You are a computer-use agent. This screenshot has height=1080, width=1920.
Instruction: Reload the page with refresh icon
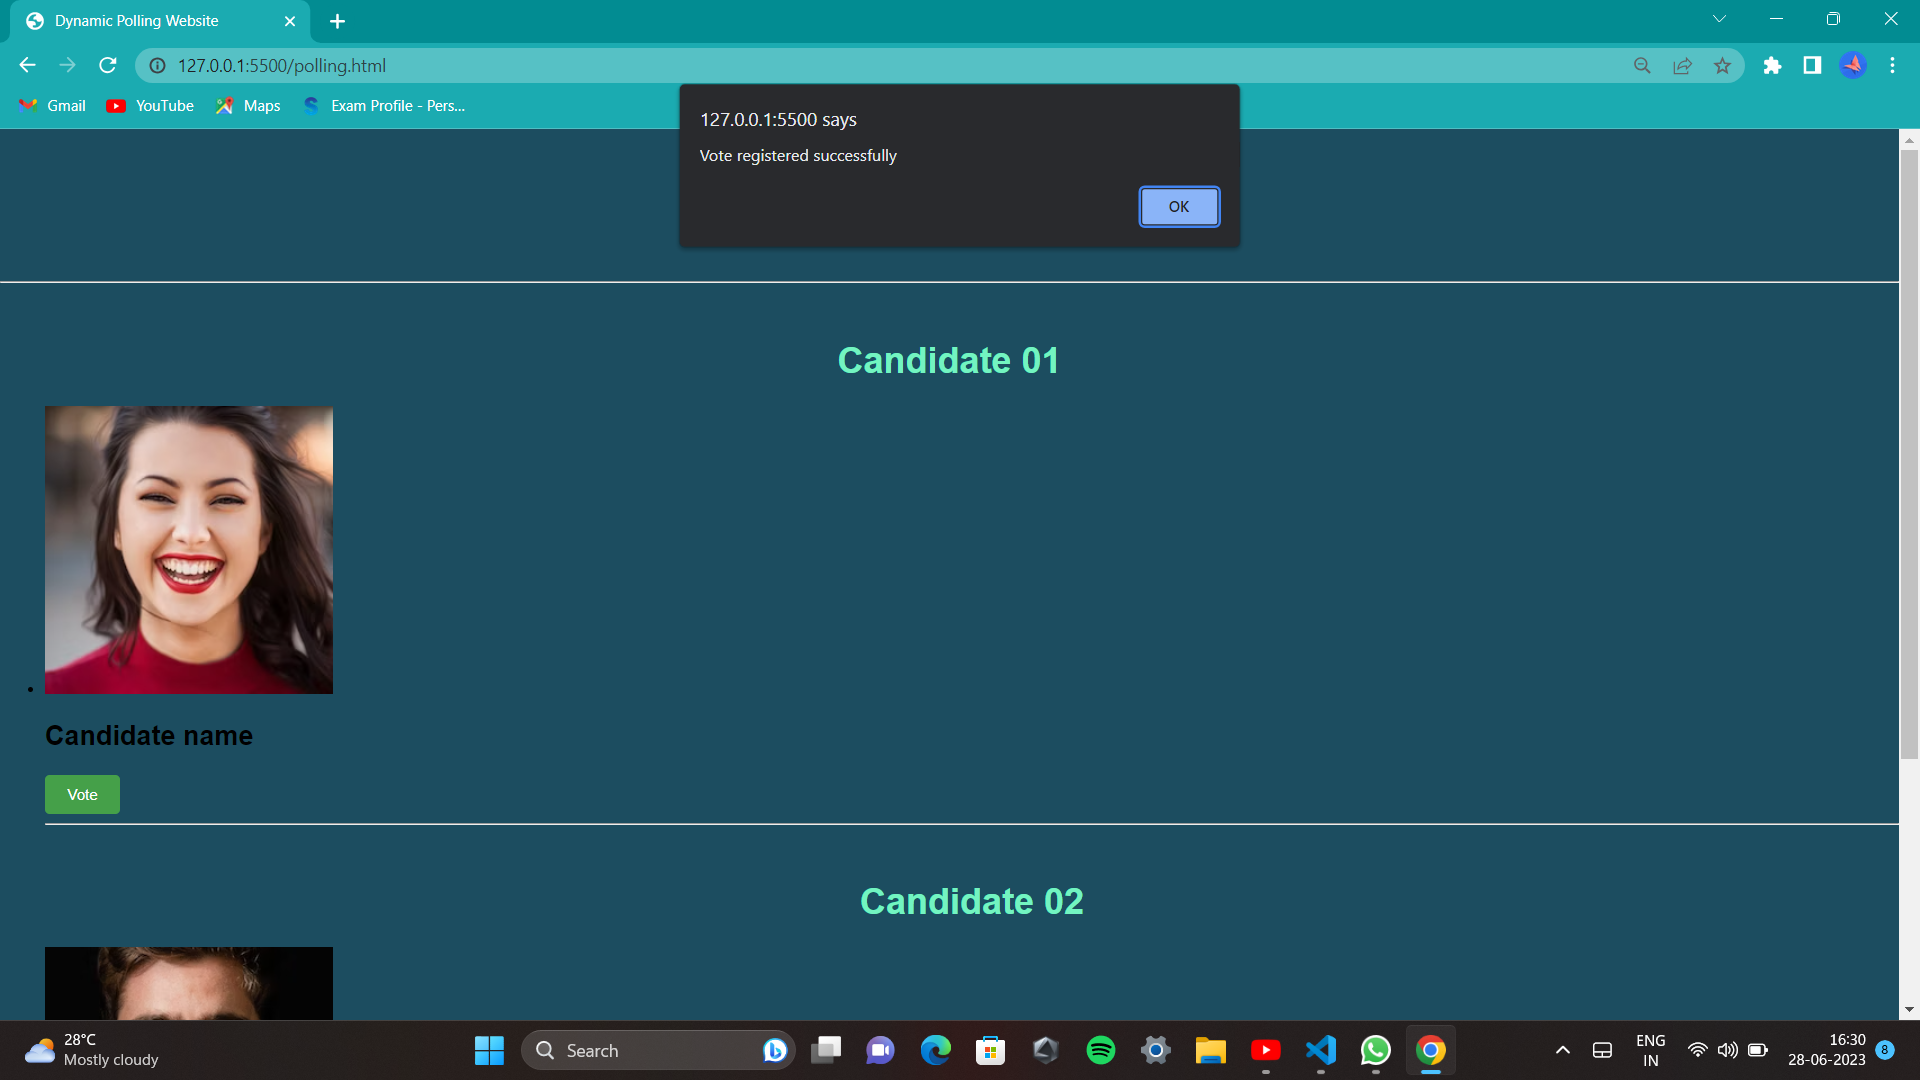click(x=108, y=65)
